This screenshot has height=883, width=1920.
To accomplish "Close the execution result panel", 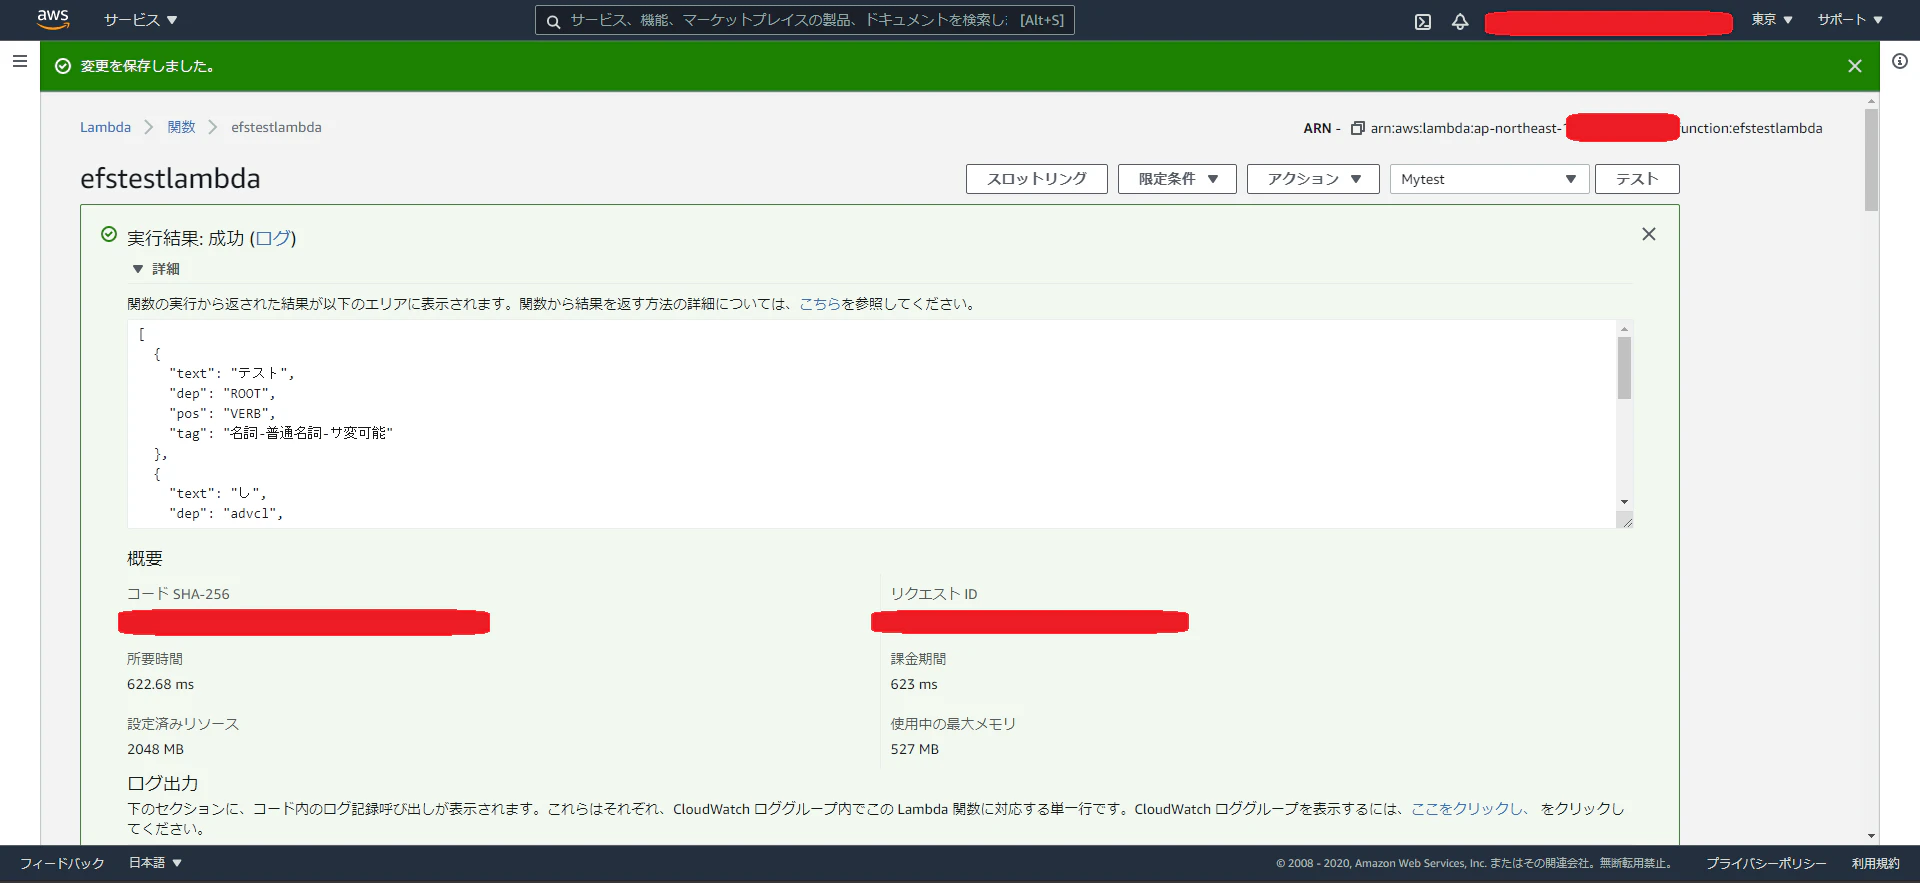I will tap(1649, 234).
